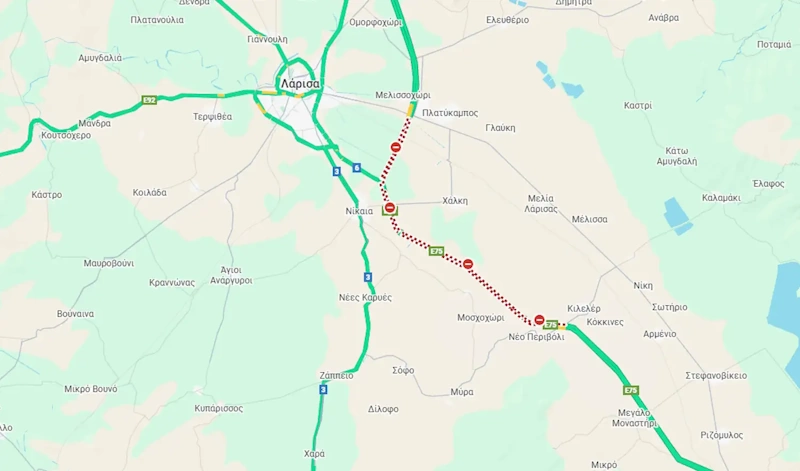Click the Μοσχοχώρι place label
The height and width of the screenshot is (471, 800).
(481, 317)
